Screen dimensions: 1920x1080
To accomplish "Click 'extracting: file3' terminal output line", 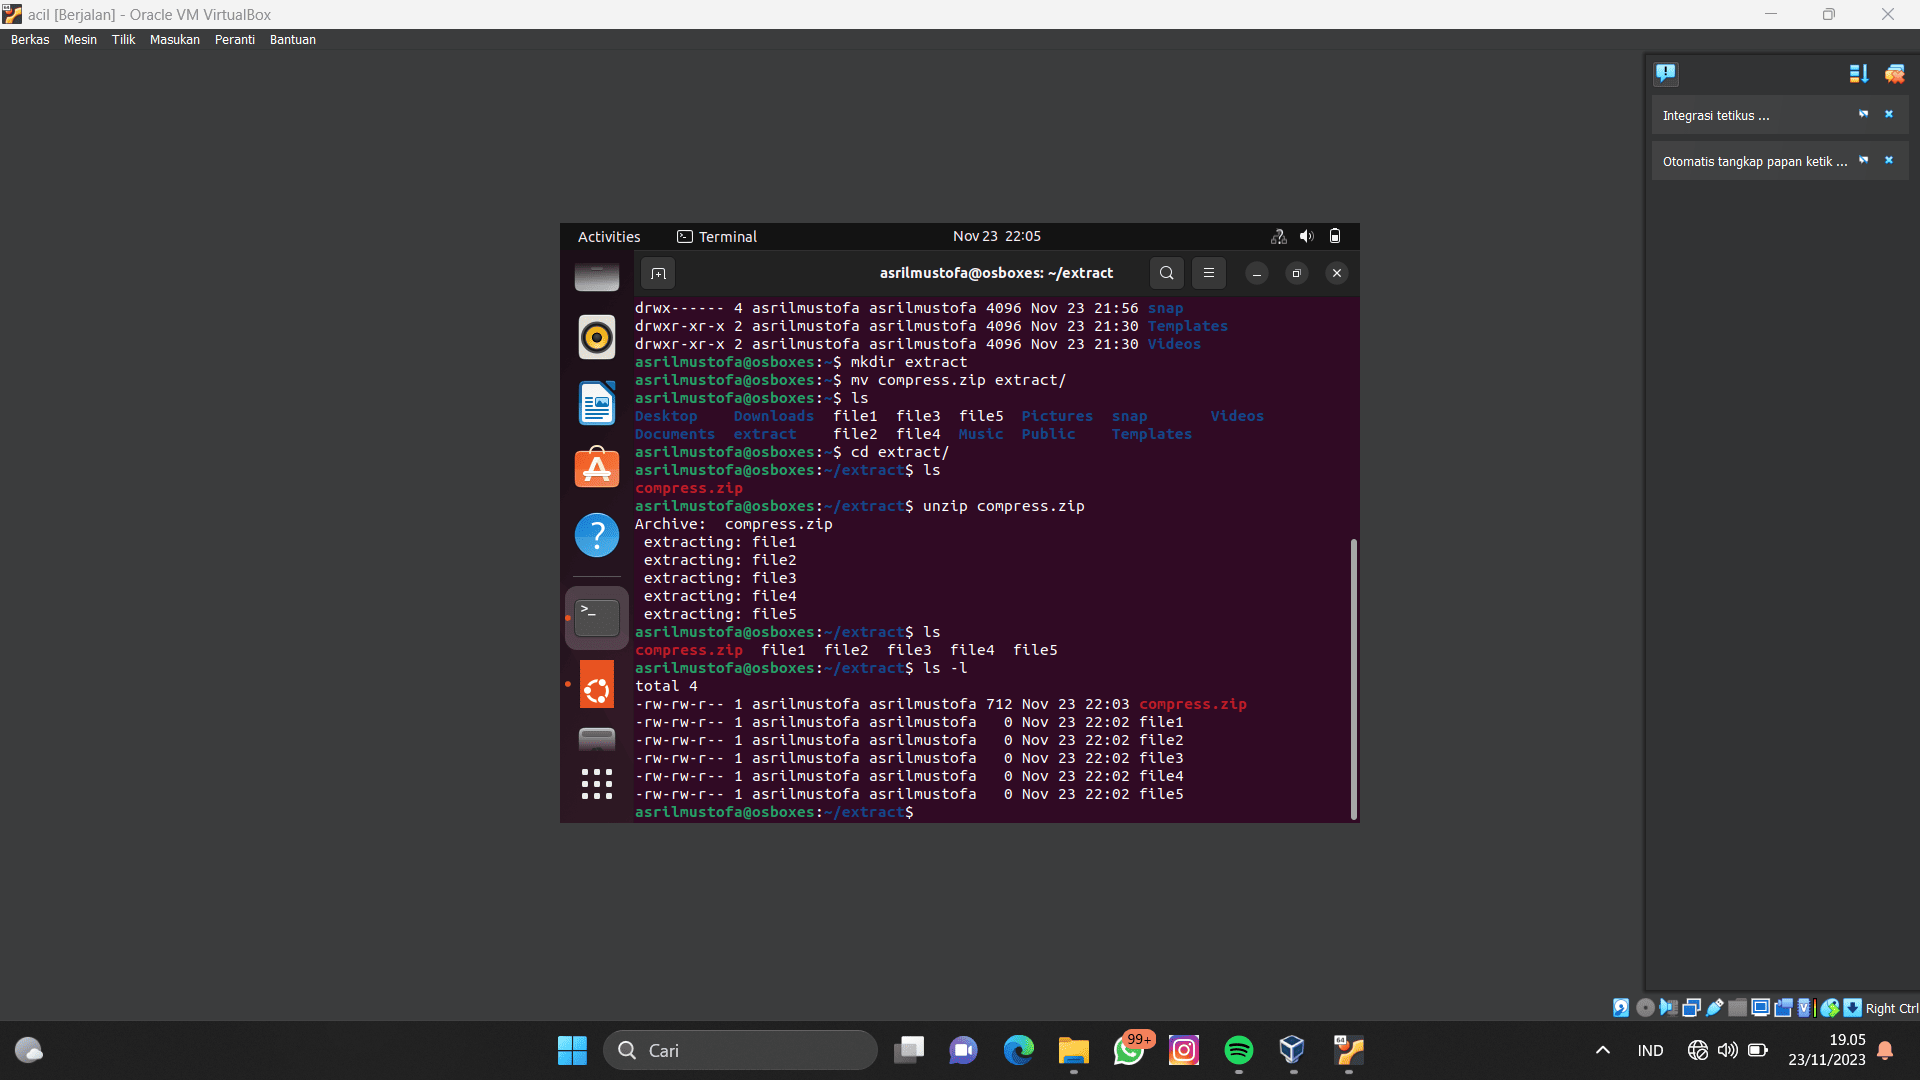I will pyautogui.click(x=720, y=579).
